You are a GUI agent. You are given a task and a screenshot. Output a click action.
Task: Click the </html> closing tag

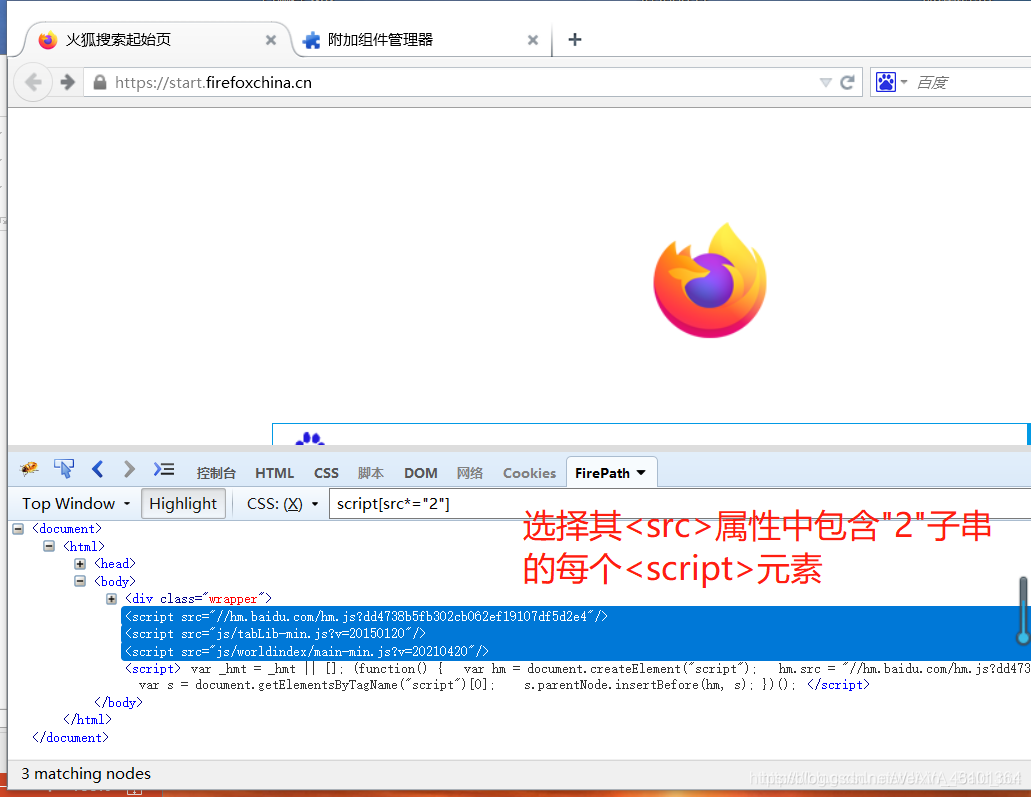pyautogui.click(x=87, y=719)
